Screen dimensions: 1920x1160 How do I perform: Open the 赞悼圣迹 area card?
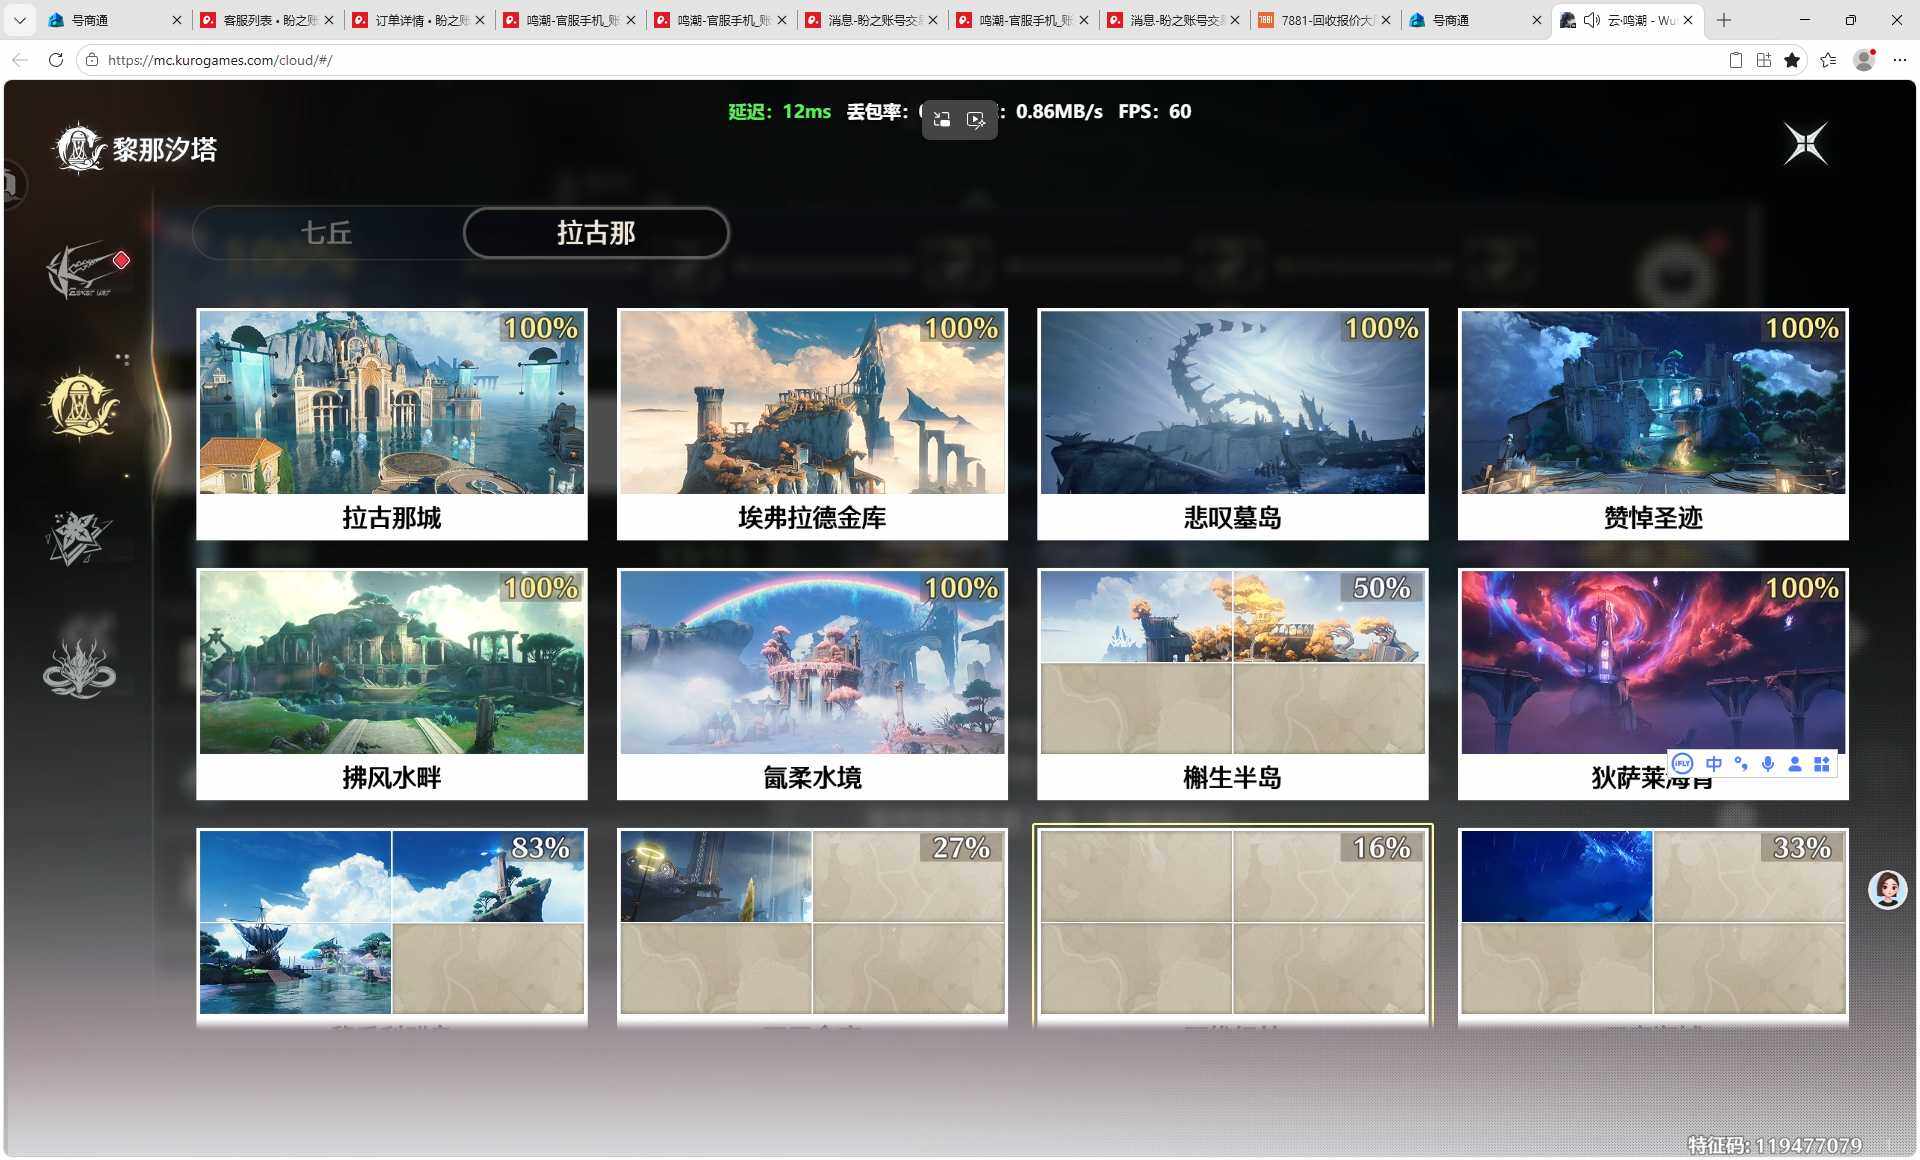pyautogui.click(x=1653, y=424)
